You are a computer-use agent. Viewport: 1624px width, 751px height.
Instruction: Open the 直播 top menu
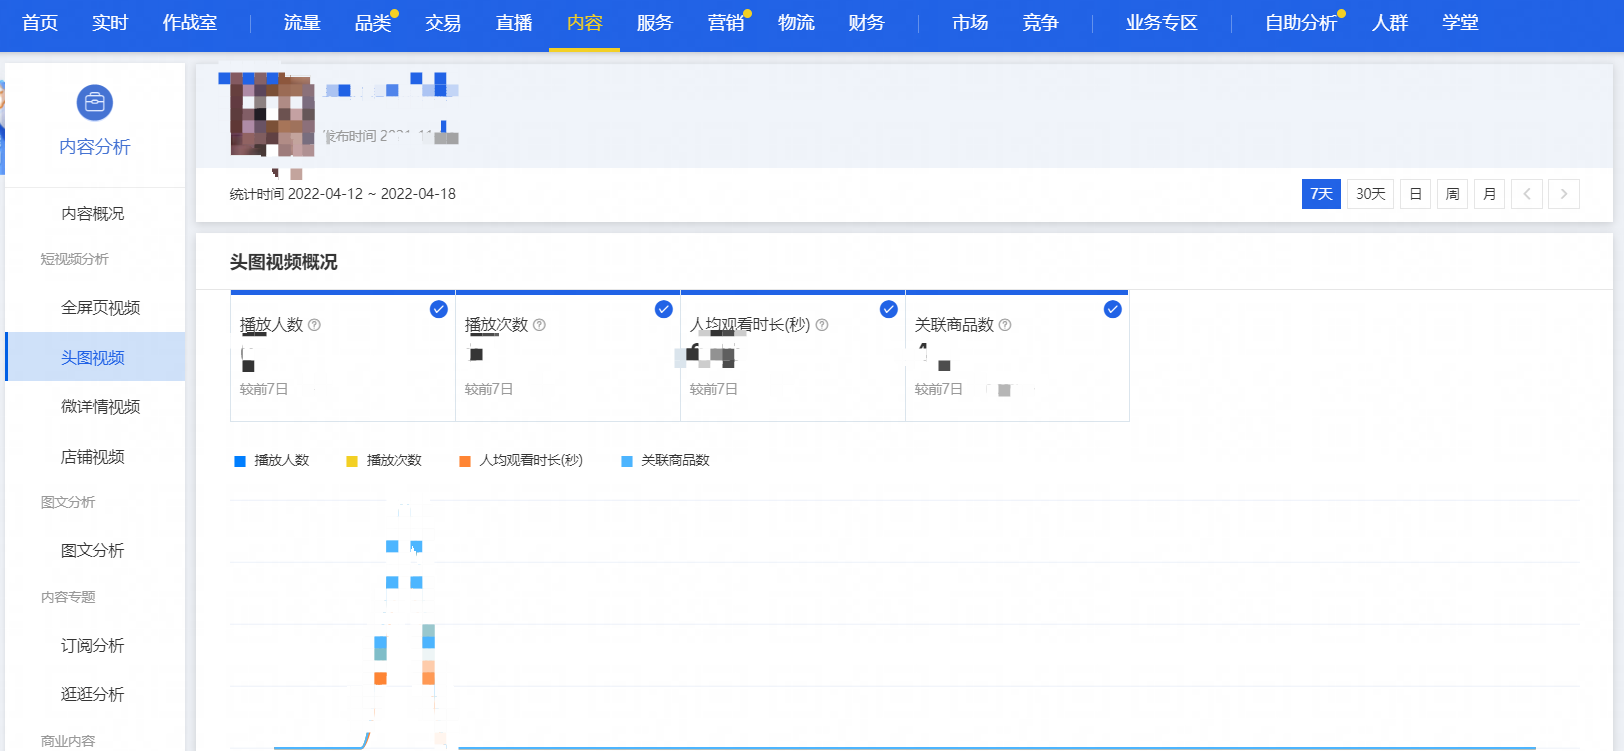(x=514, y=23)
